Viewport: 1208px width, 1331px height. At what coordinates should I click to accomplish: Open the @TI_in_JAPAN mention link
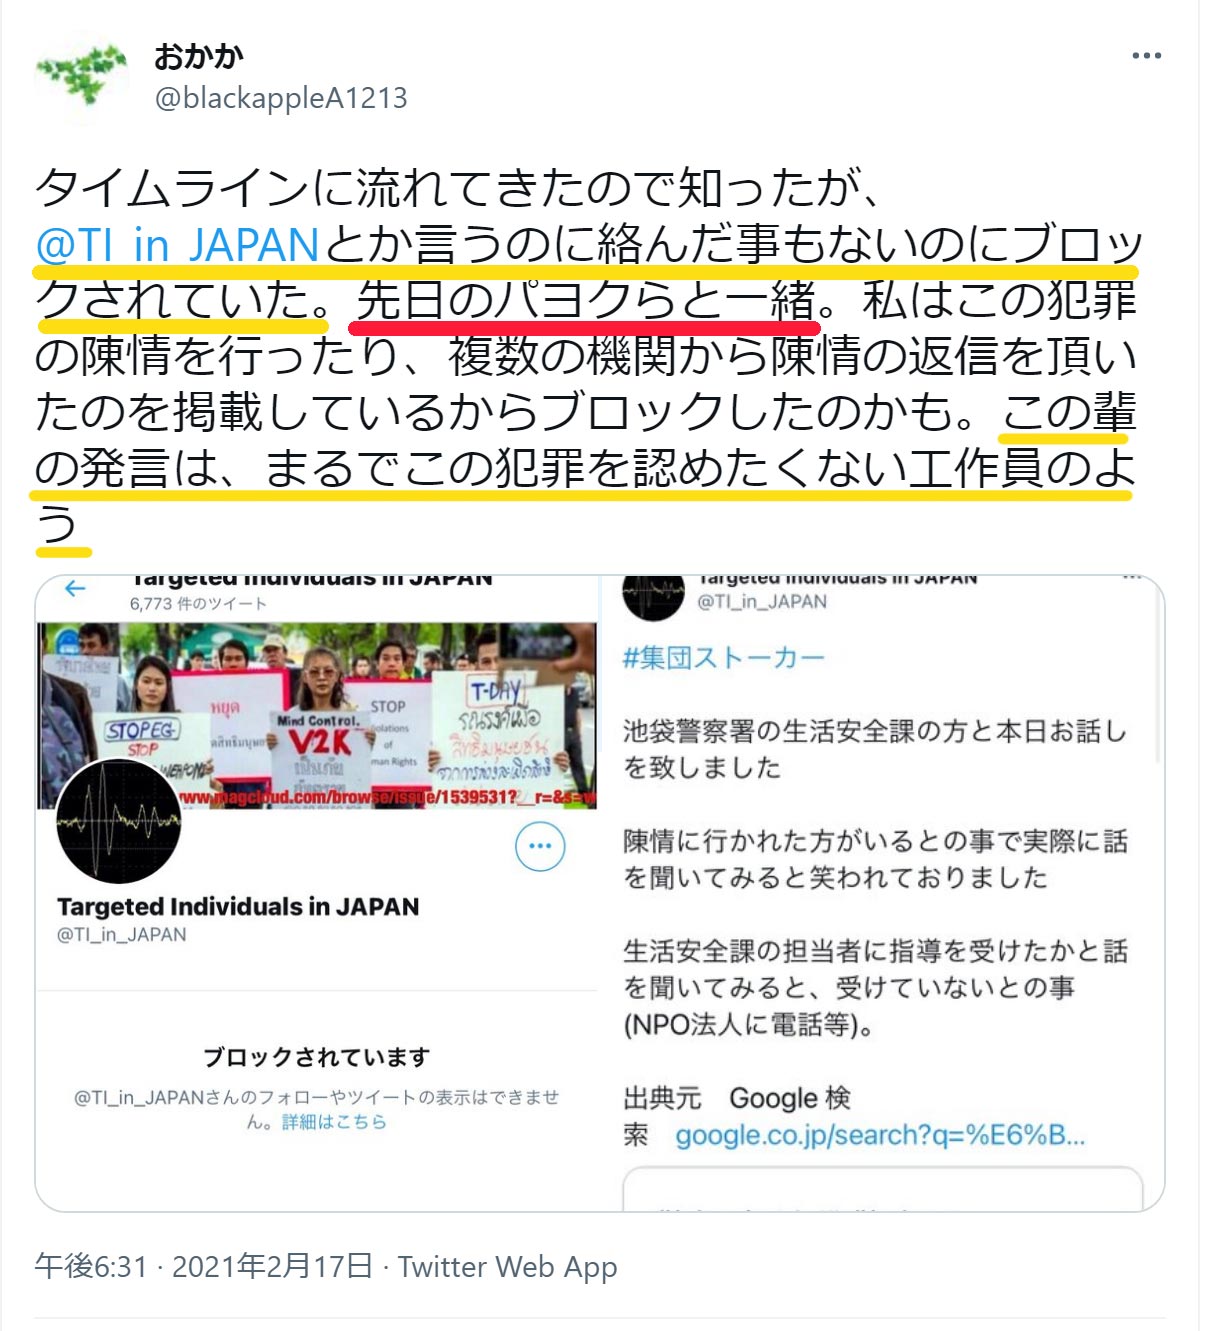click(x=177, y=244)
